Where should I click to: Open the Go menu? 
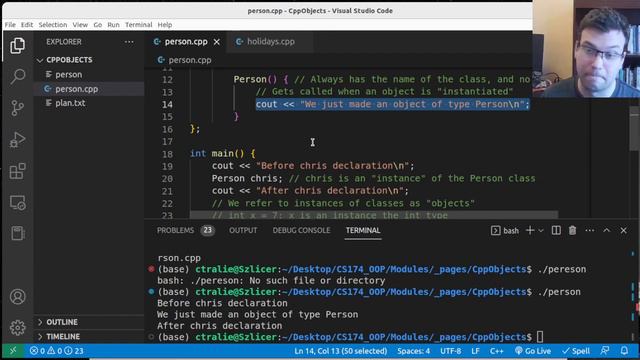click(x=98, y=25)
